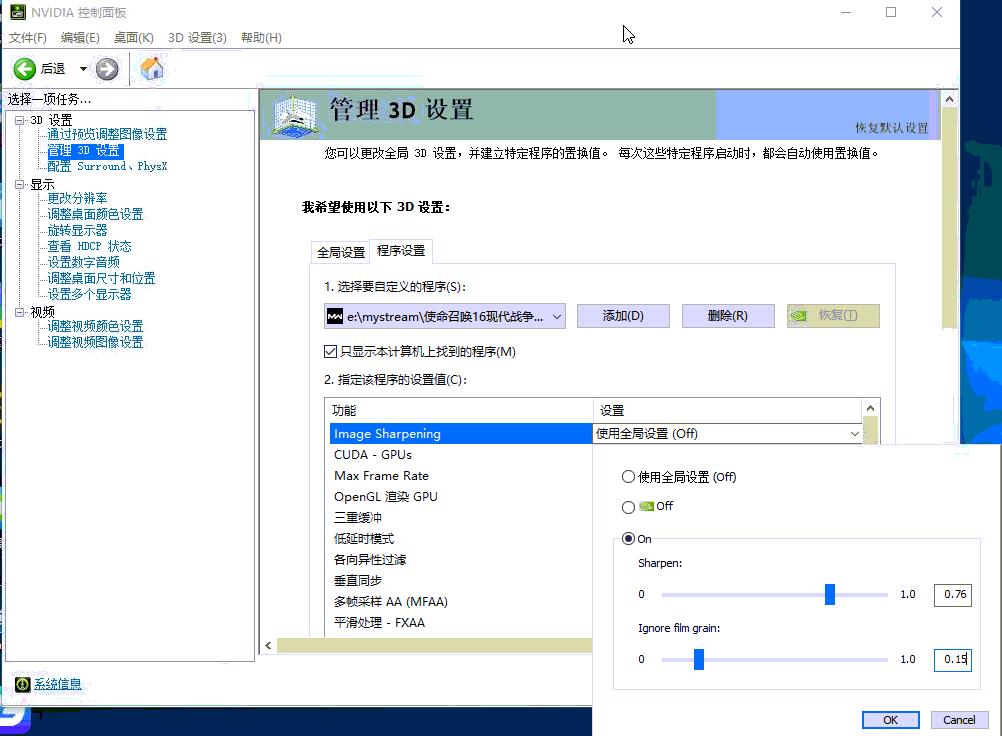Click the NVIDIA Control Panel title icon
The image size is (1002, 736).
click(18, 12)
